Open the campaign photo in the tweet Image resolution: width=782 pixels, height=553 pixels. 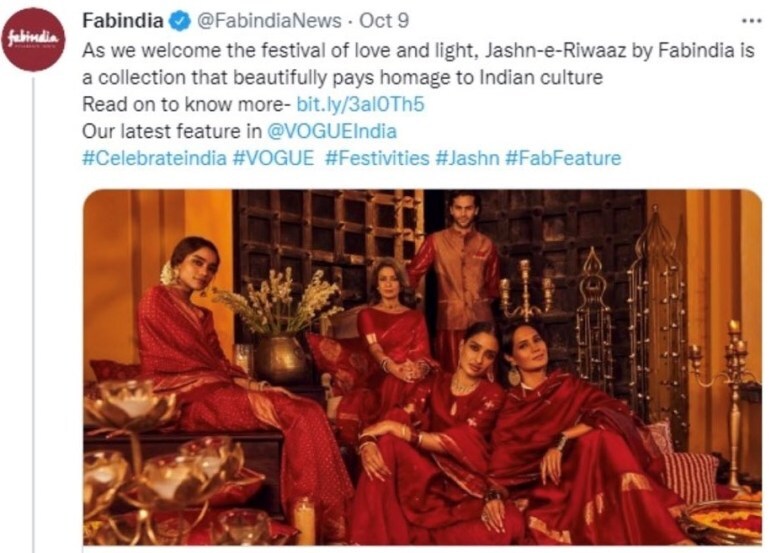(x=422, y=367)
